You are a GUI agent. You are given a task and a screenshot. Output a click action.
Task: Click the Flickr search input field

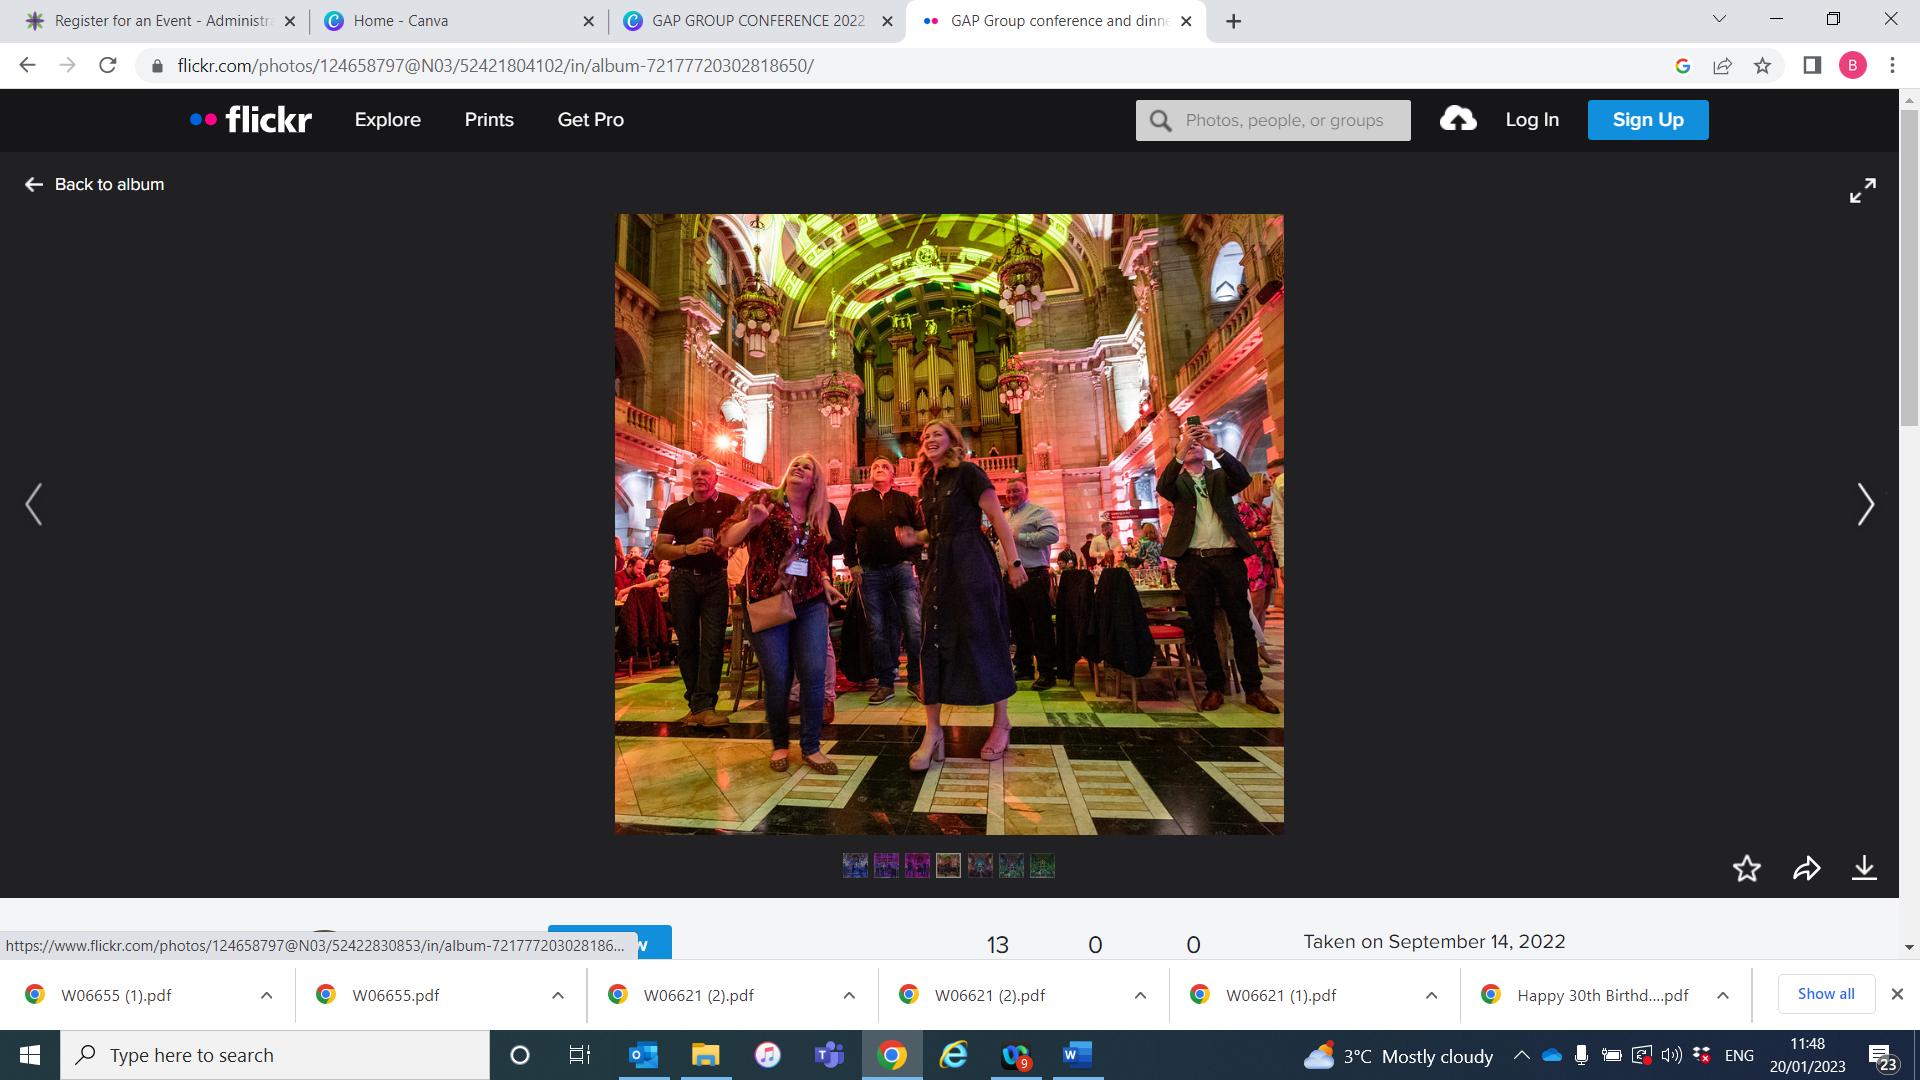1285,121
